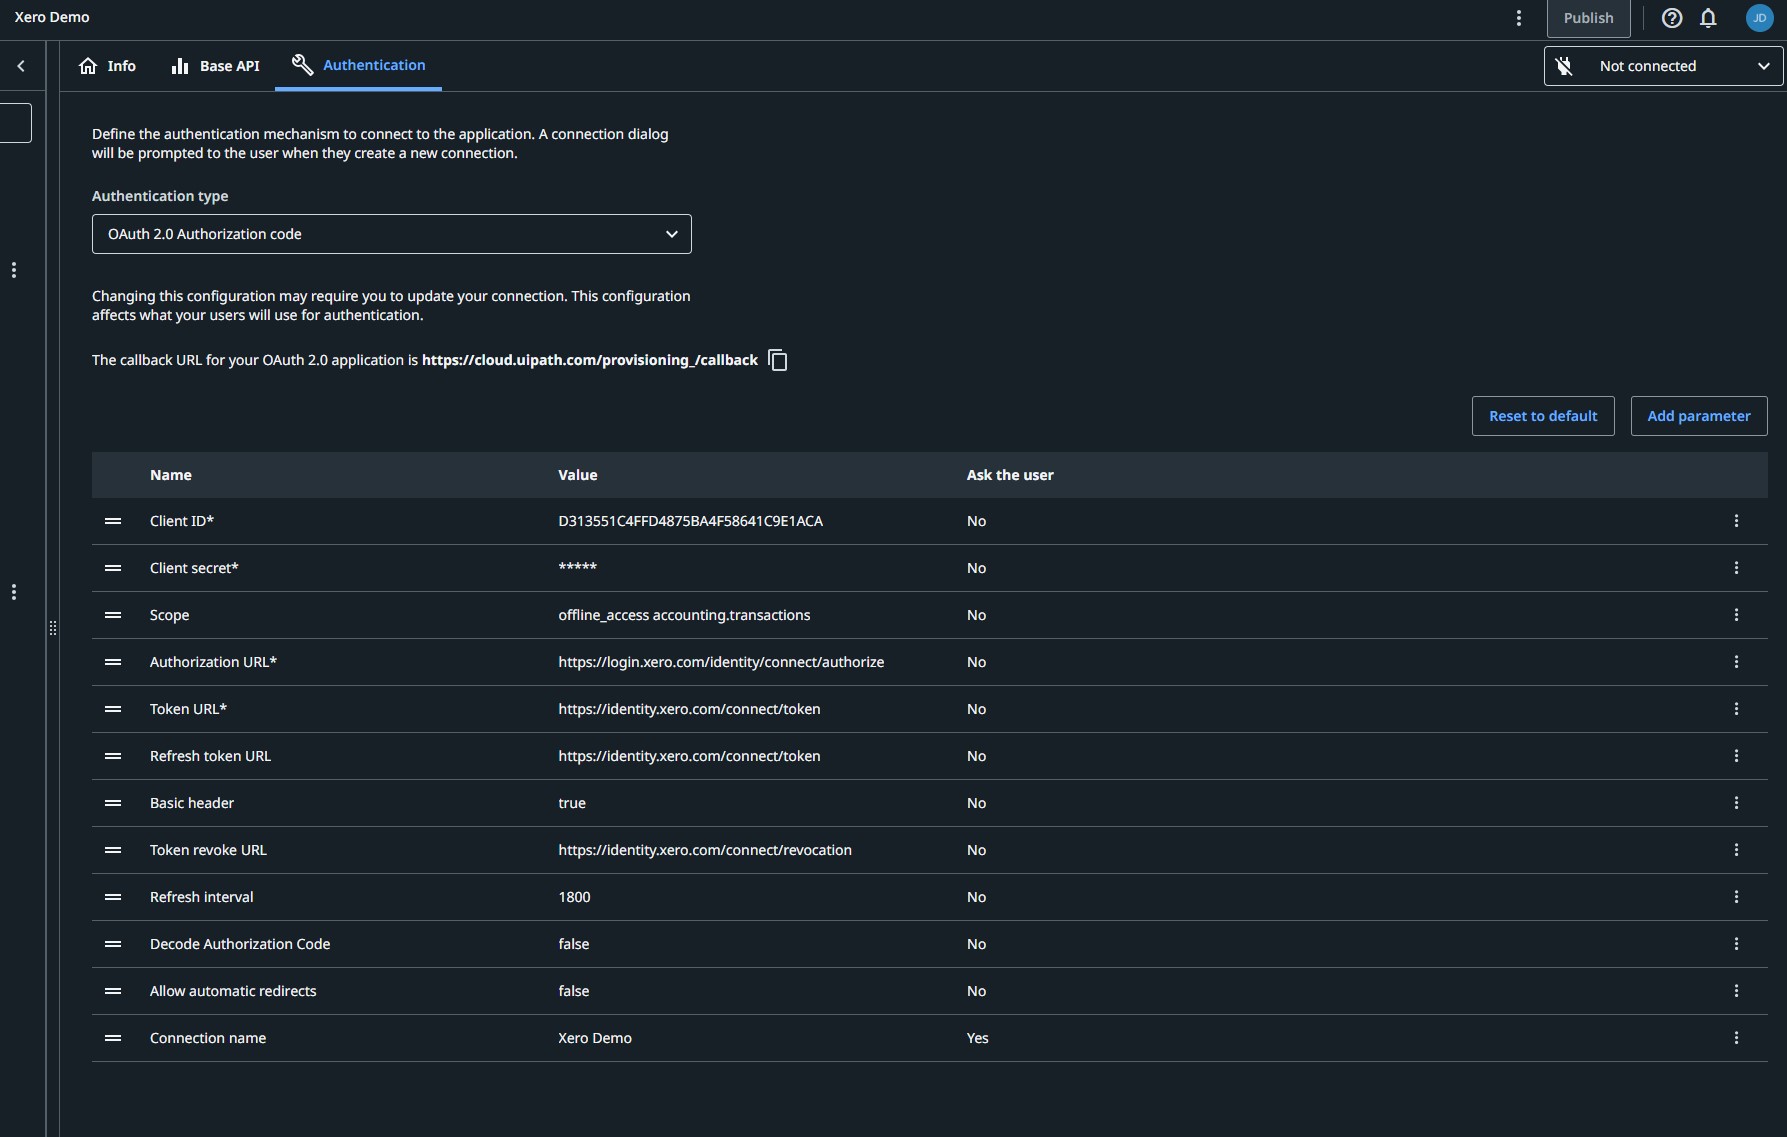
Task: Open row actions menu for Refresh interval
Action: (1736, 897)
